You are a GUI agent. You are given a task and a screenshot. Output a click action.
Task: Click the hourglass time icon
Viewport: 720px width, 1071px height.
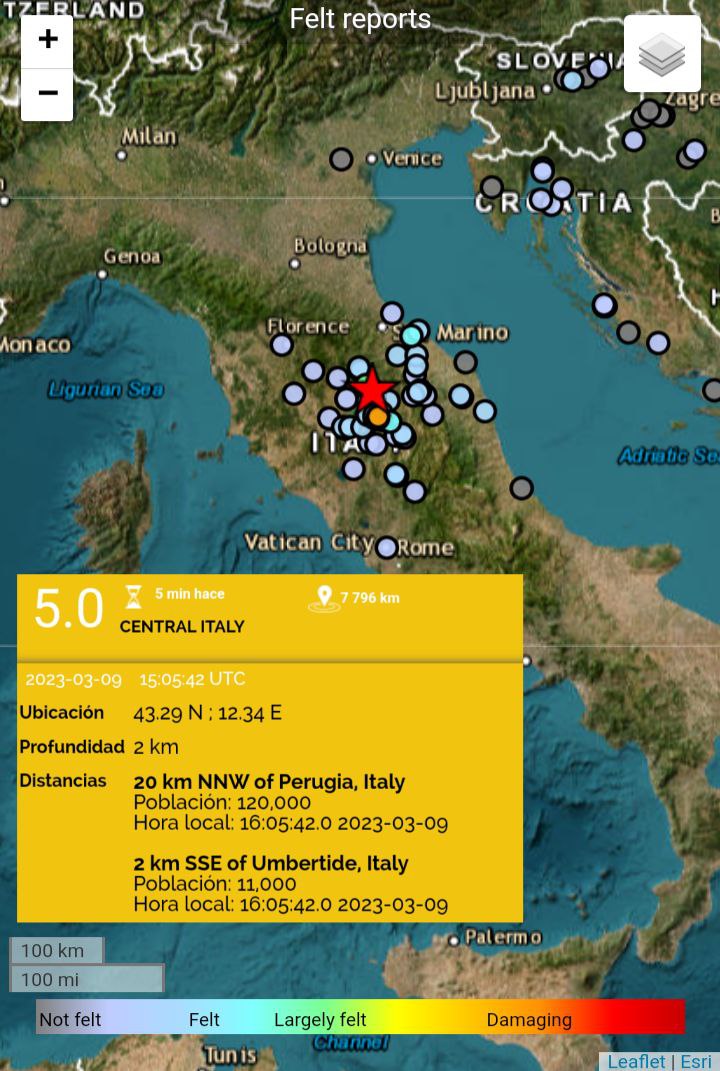click(133, 596)
